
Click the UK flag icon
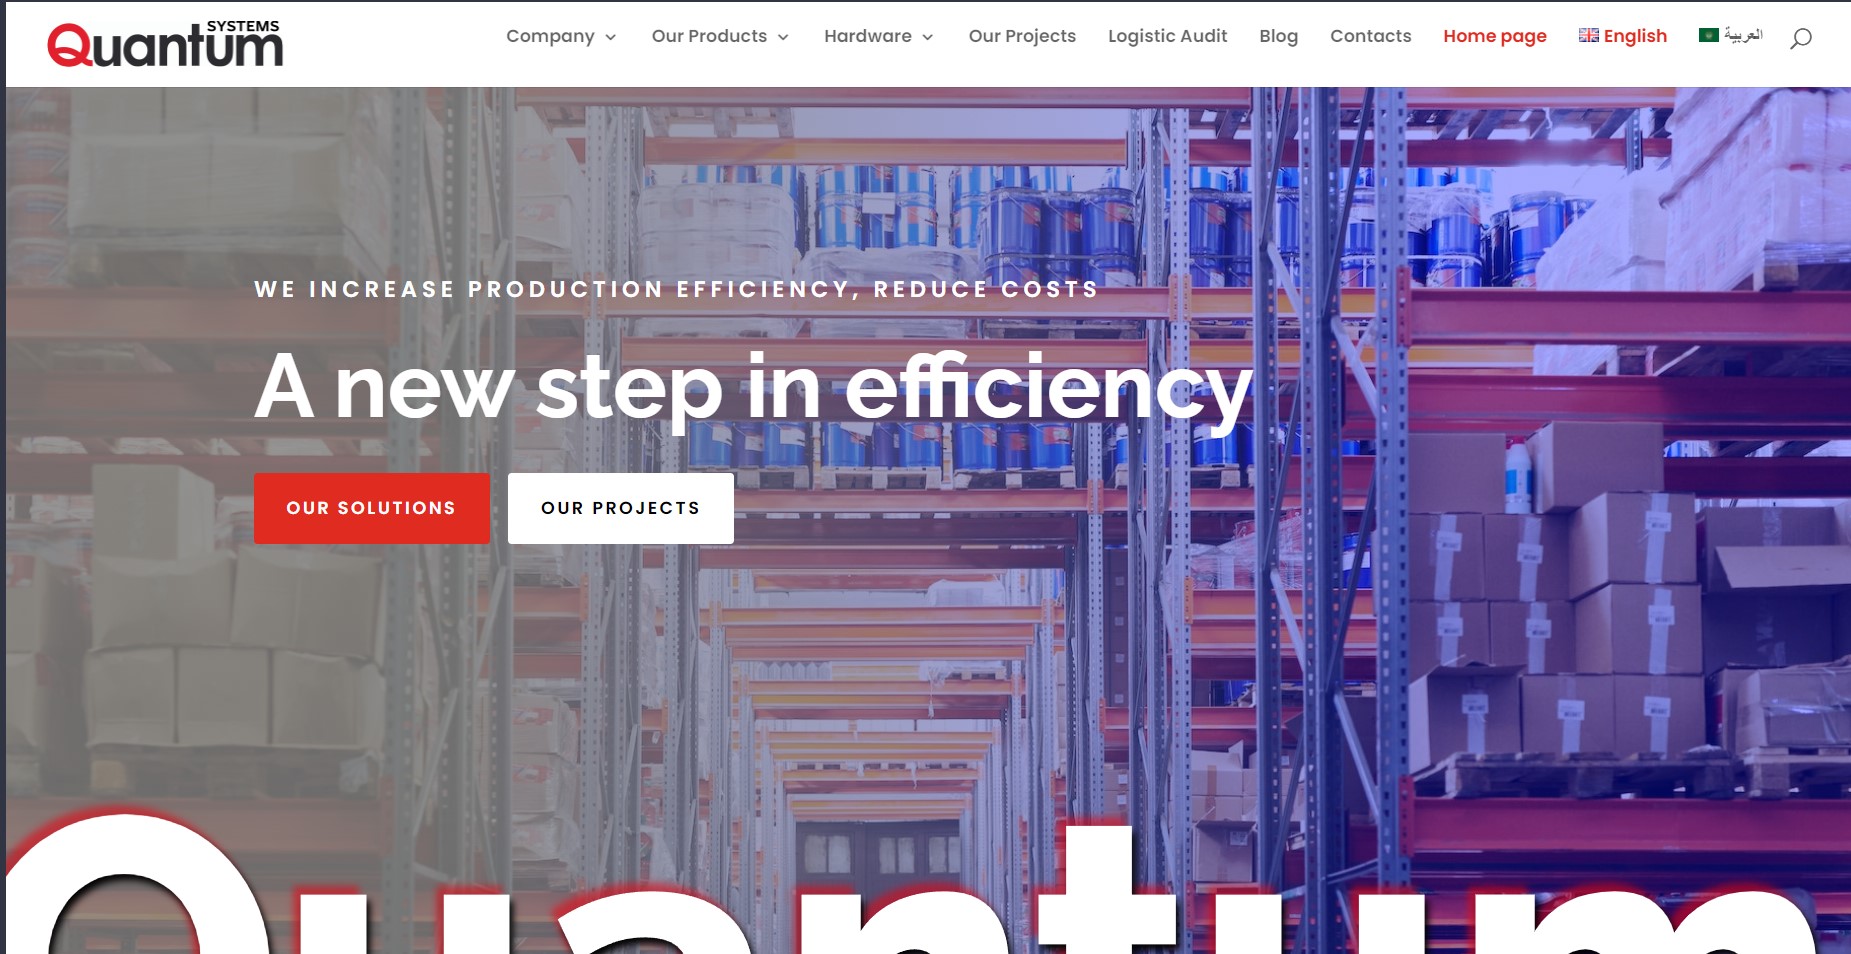click(1588, 35)
